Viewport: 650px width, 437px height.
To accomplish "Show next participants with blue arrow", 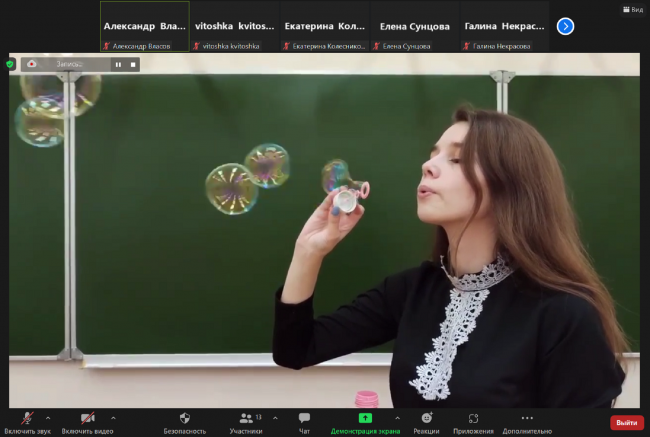I will click(565, 27).
